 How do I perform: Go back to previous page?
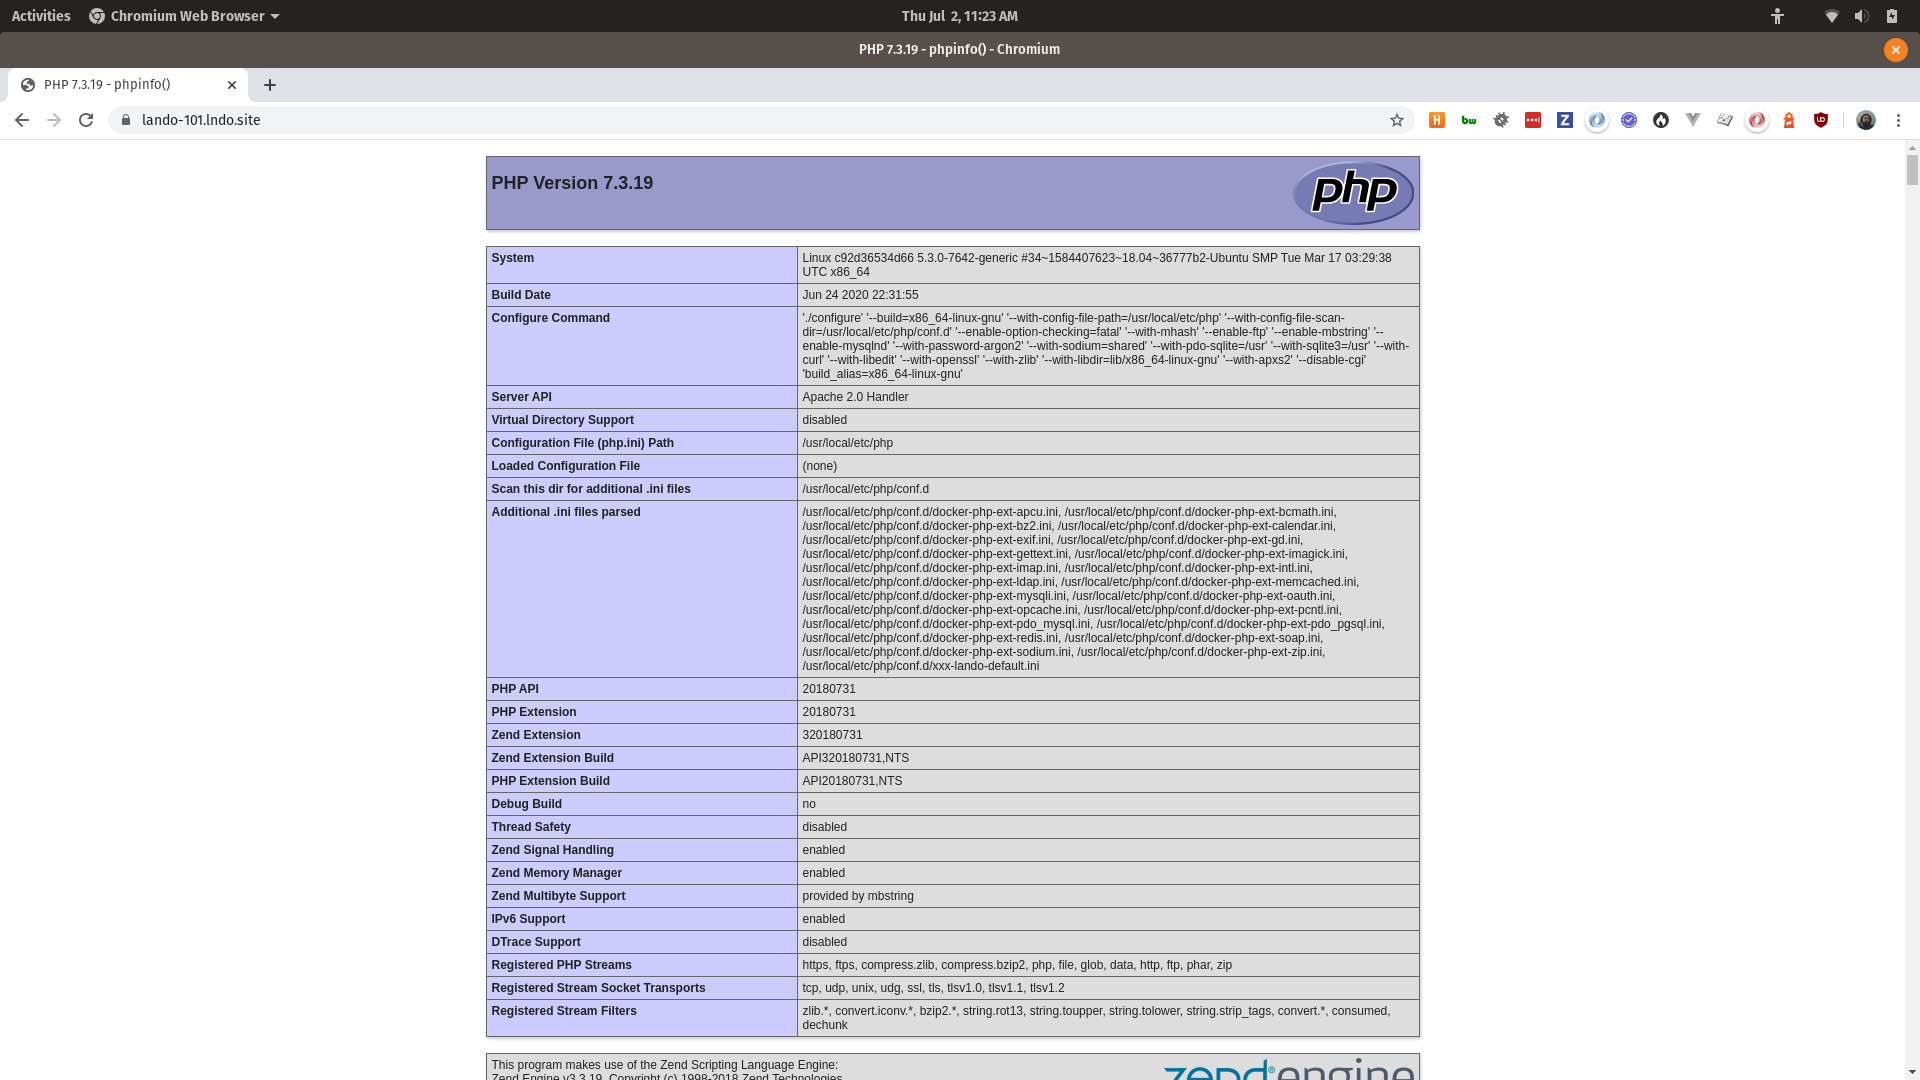tap(22, 120)
